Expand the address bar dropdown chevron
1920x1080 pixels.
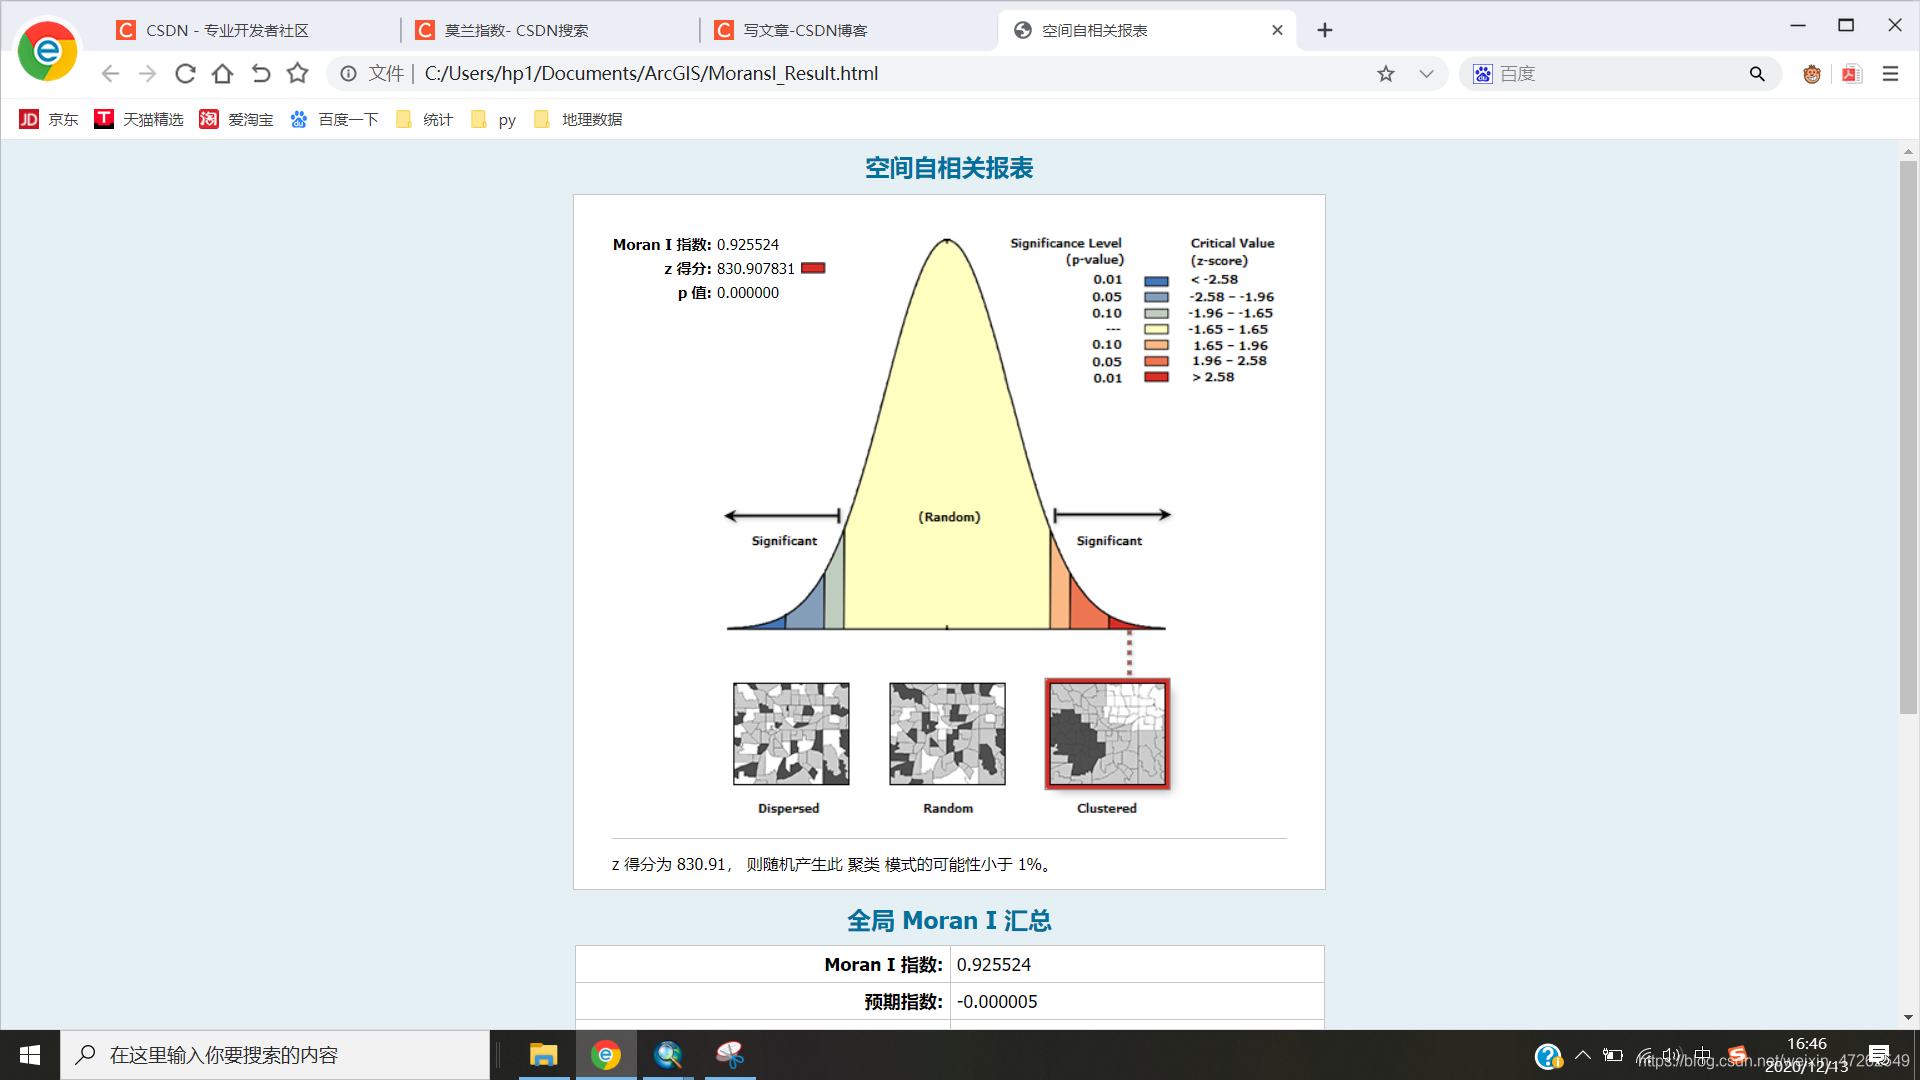[x=1426, y=73]
